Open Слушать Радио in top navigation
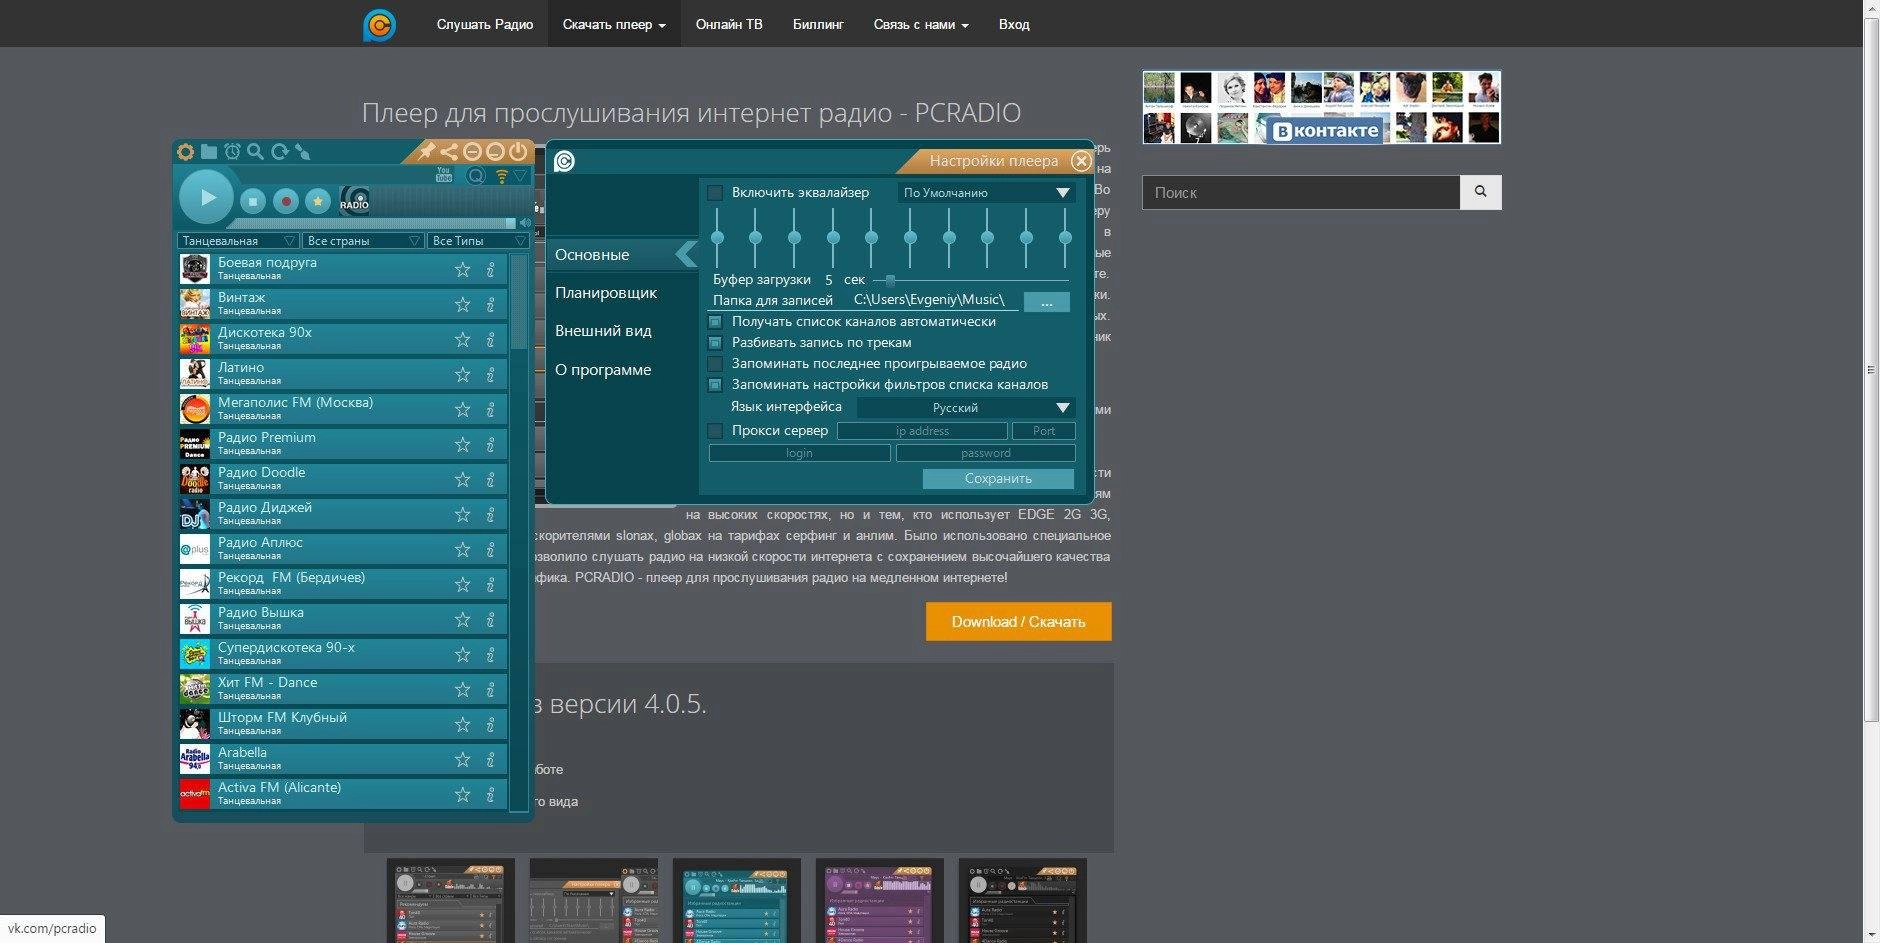Image resolution: width=1880 pixels, height=943 pixels. [485, 24]
